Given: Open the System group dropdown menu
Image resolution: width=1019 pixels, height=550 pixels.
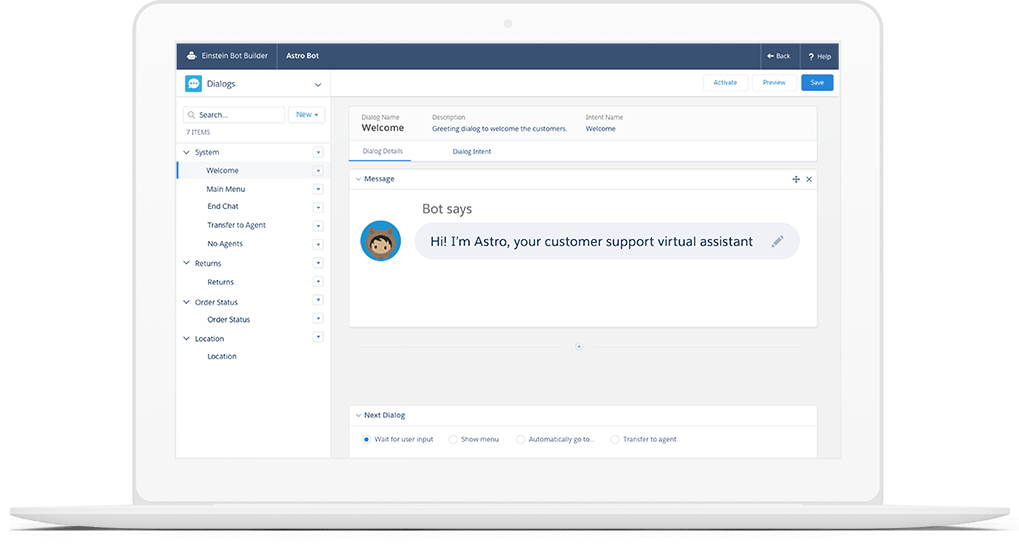Looking at the screenshot, I should tap(318, 152).
